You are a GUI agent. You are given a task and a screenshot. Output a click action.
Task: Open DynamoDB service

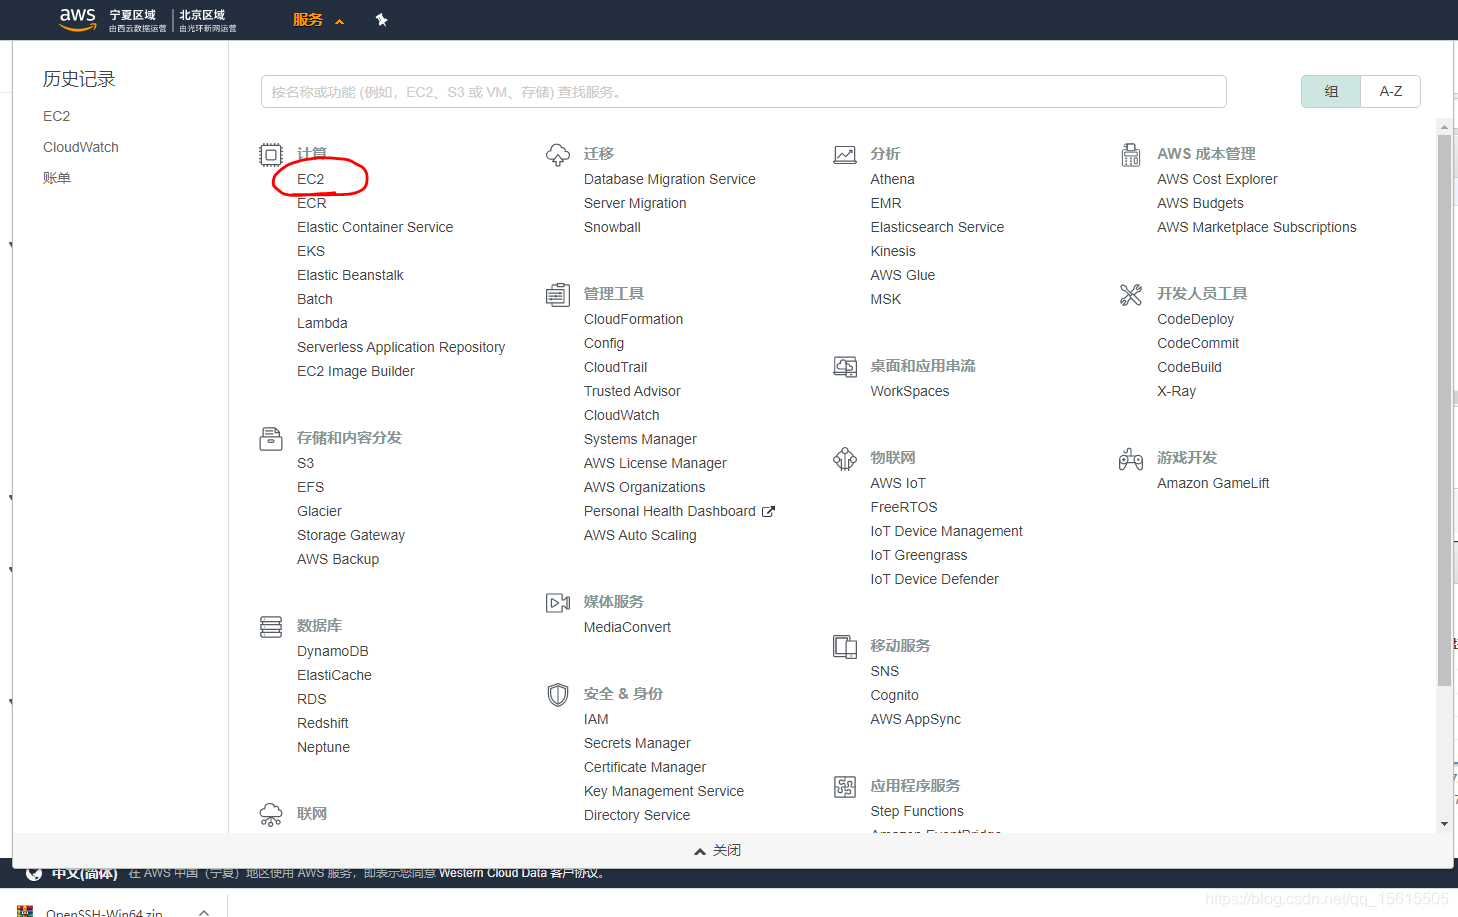point(333,651)
